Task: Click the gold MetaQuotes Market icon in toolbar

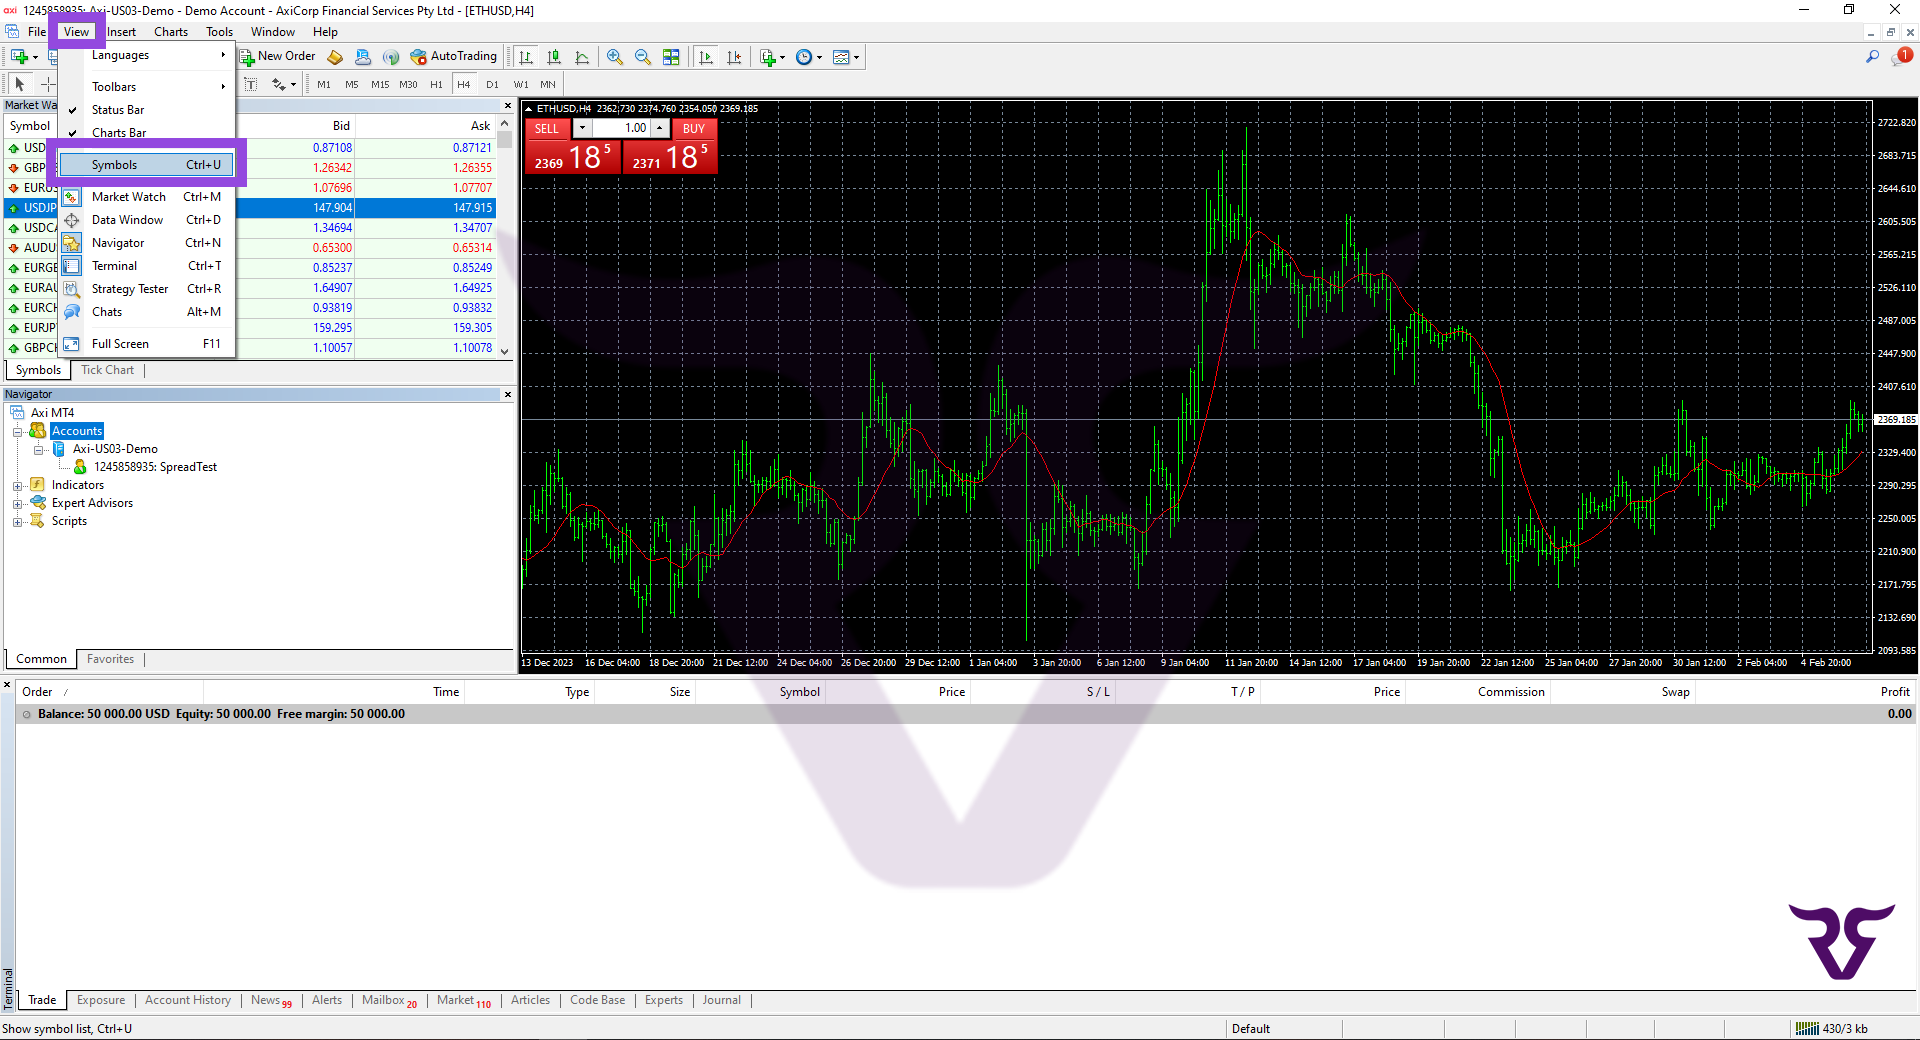Action: [335, 57]
